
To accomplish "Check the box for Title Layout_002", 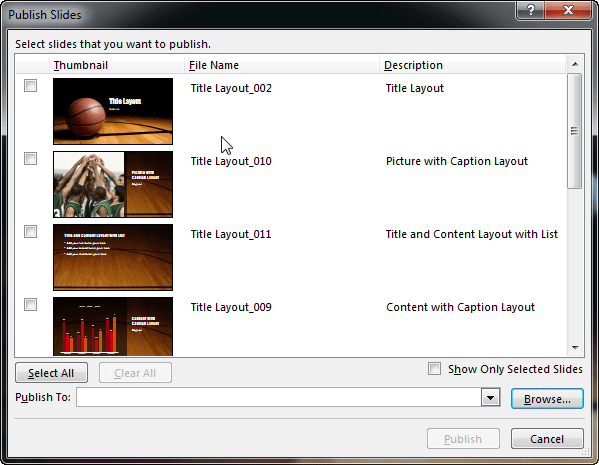I will click(31, 86).
